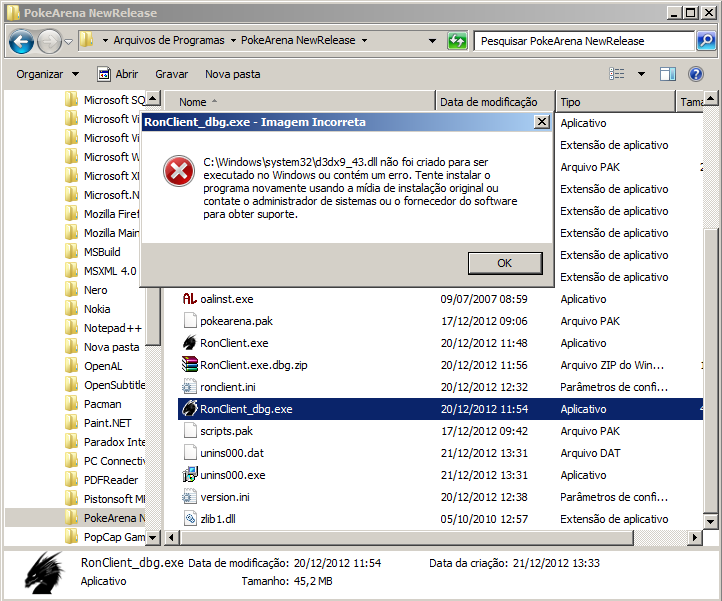
Task: Sort by the Tipo column header
Action: click(615, 102)
